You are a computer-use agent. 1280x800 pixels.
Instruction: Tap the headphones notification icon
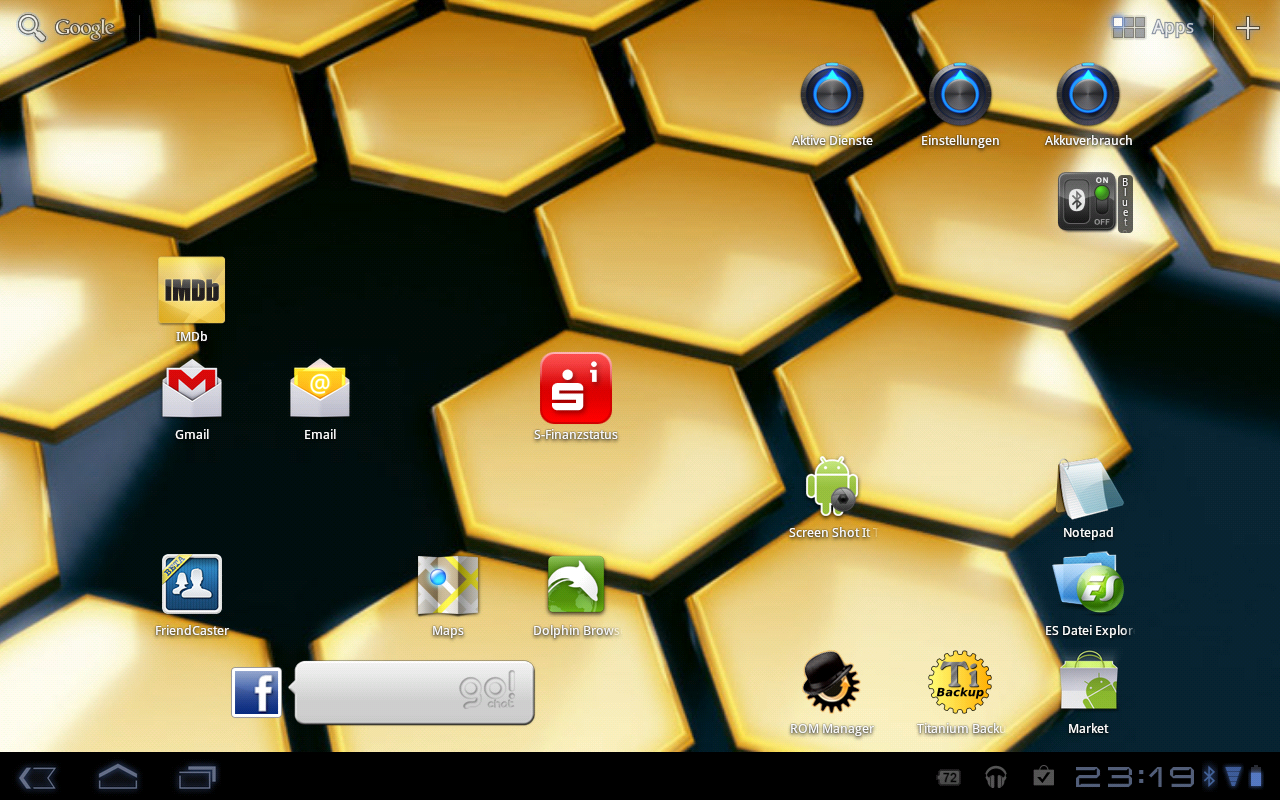[996, 776]
